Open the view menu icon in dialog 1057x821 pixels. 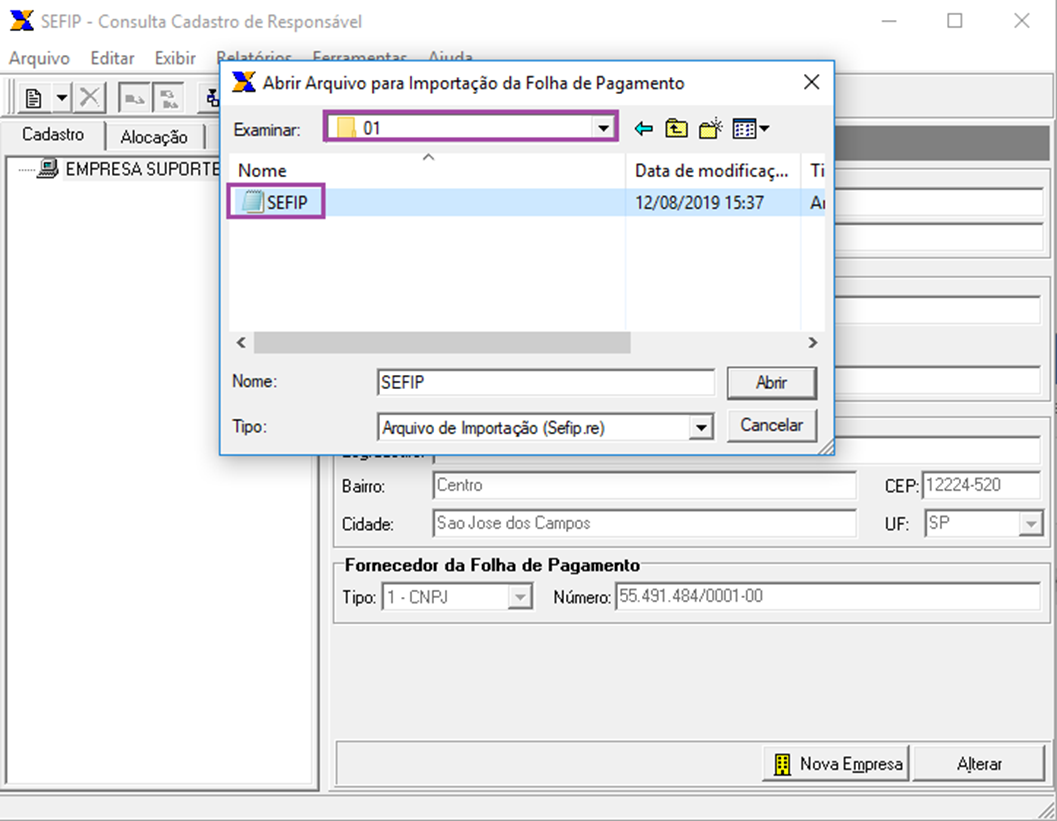(750, 128)
